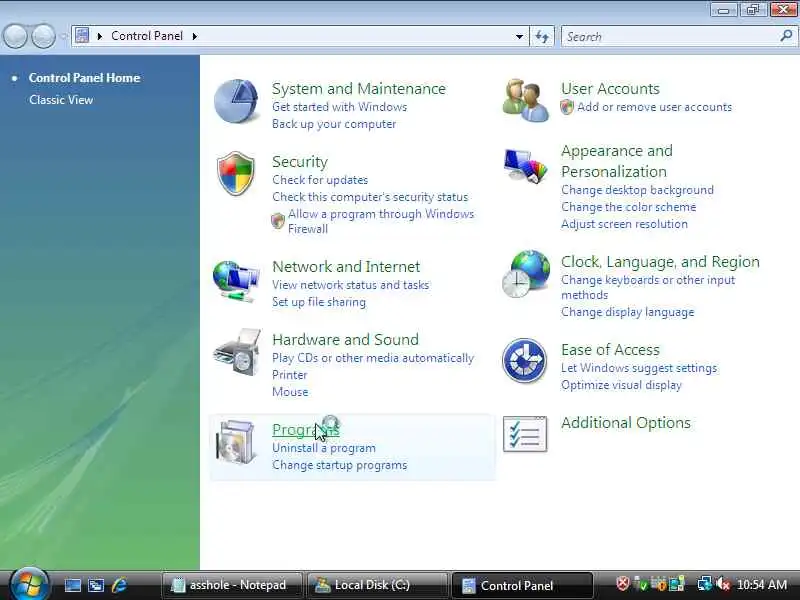Open the Programs heading link
This screenshot has height=600, width=800.
305,430
